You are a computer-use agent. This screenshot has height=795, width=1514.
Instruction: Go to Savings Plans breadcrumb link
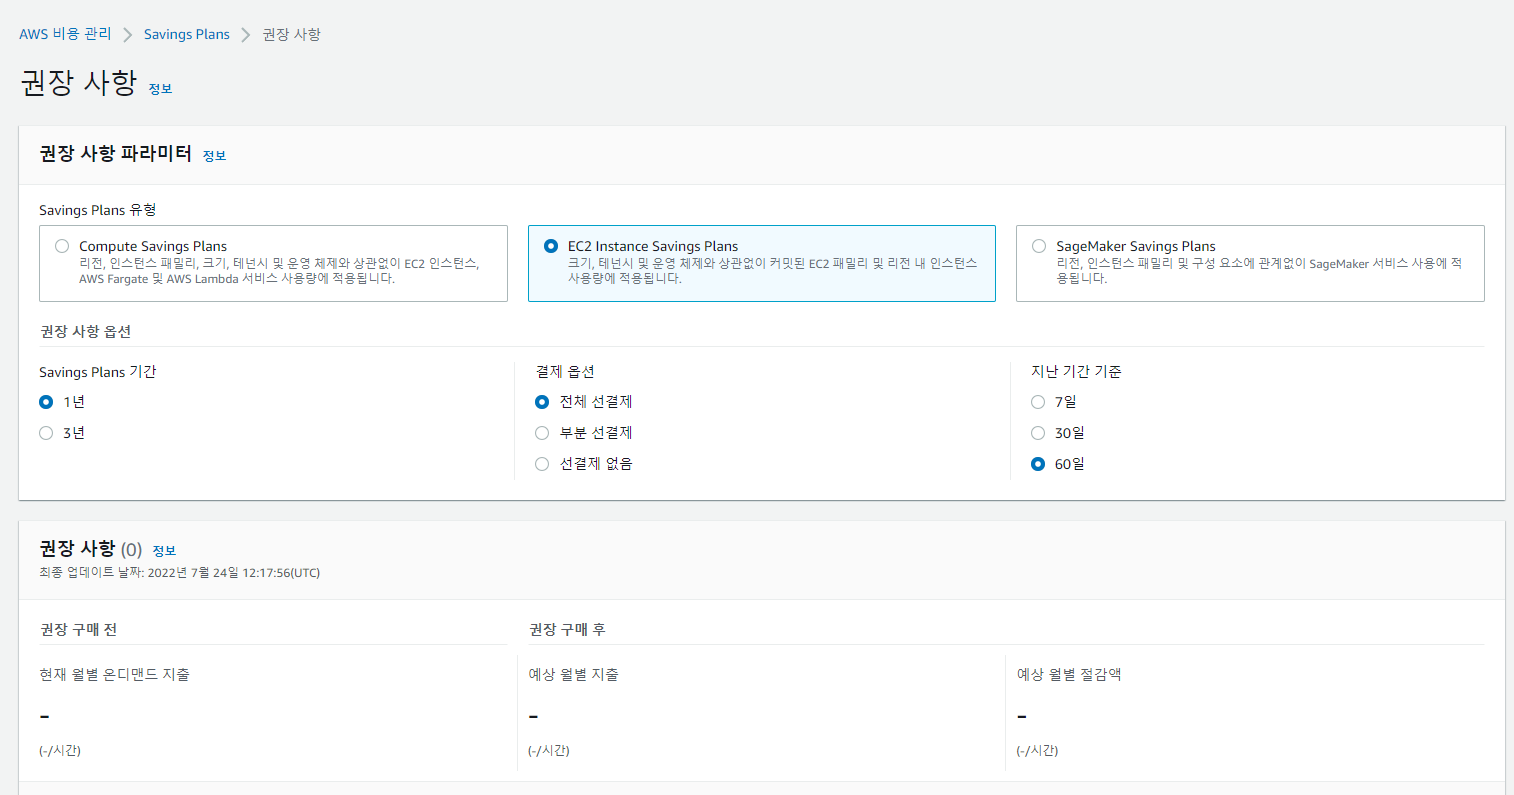187,34
